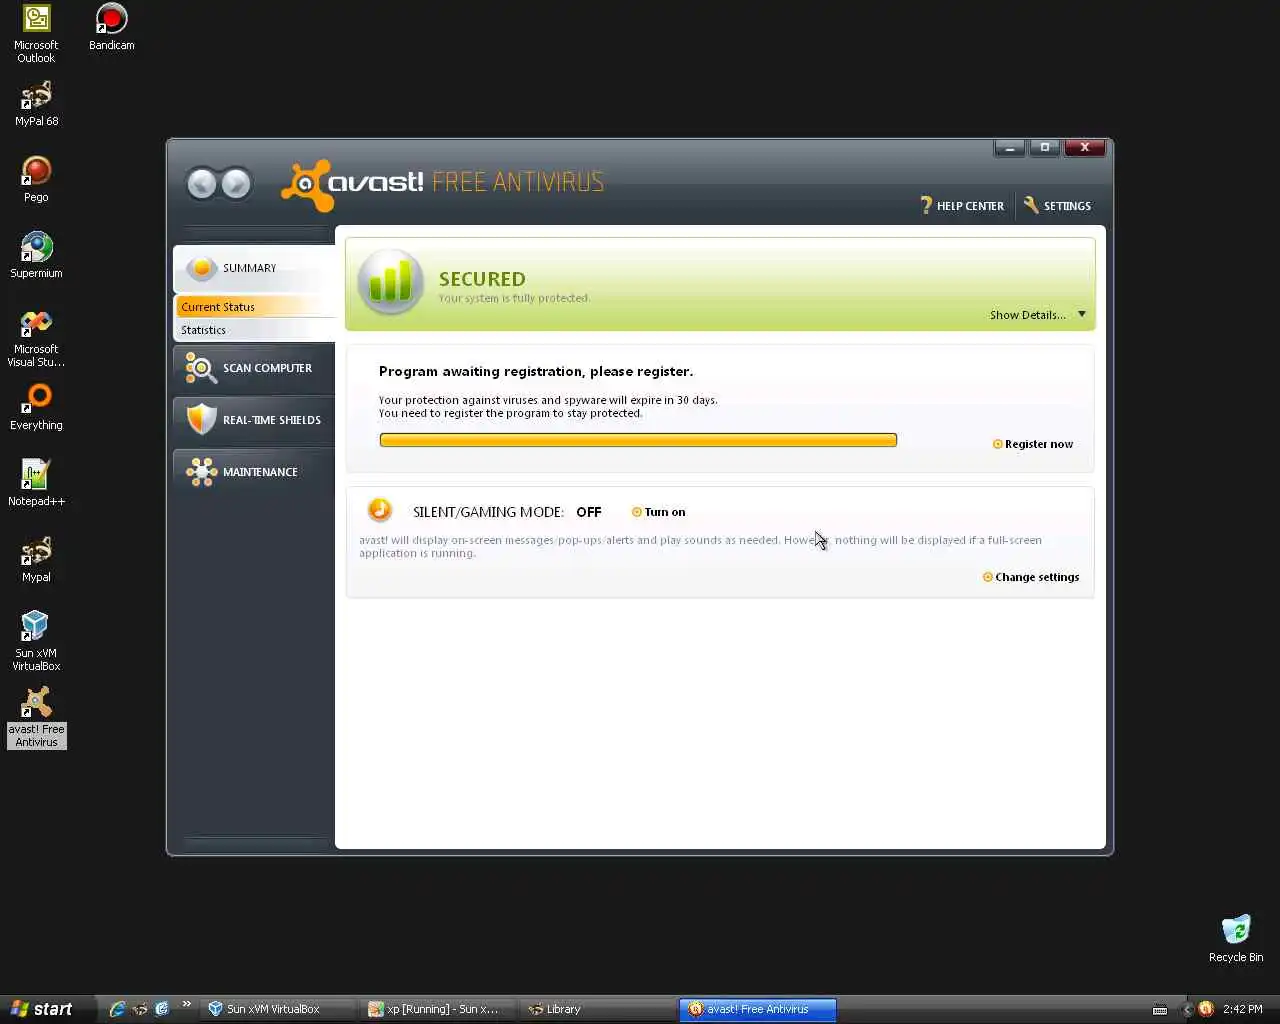Expand quick launch overflow chevron
Image resolution: width=1280 pixels, height=1024 pixels.
[186, 1005]
